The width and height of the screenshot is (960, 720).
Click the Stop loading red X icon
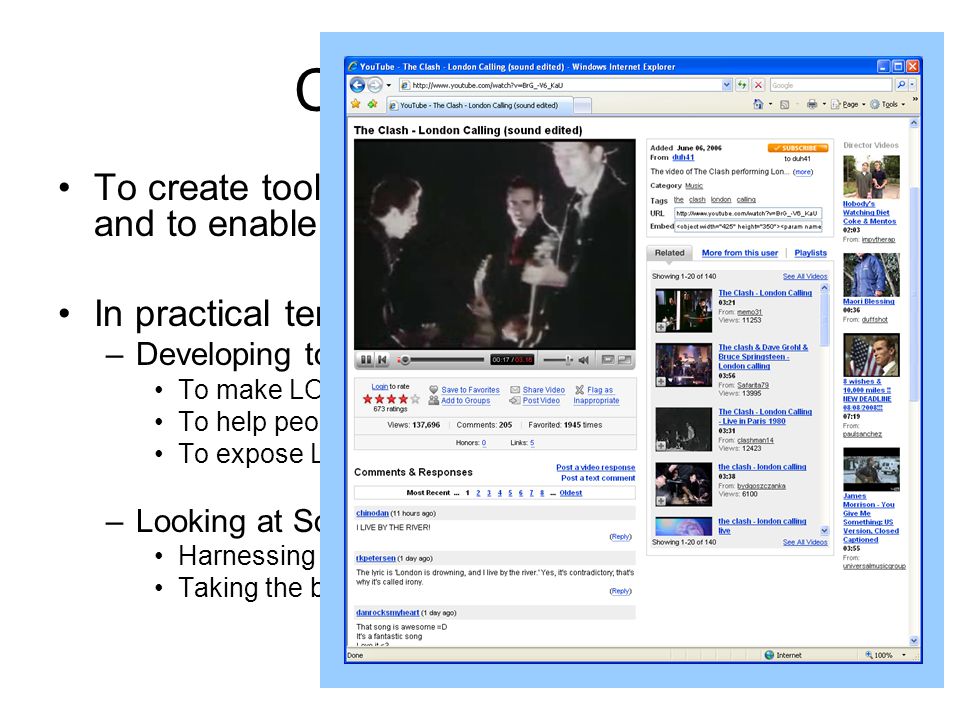pos(758,85)
